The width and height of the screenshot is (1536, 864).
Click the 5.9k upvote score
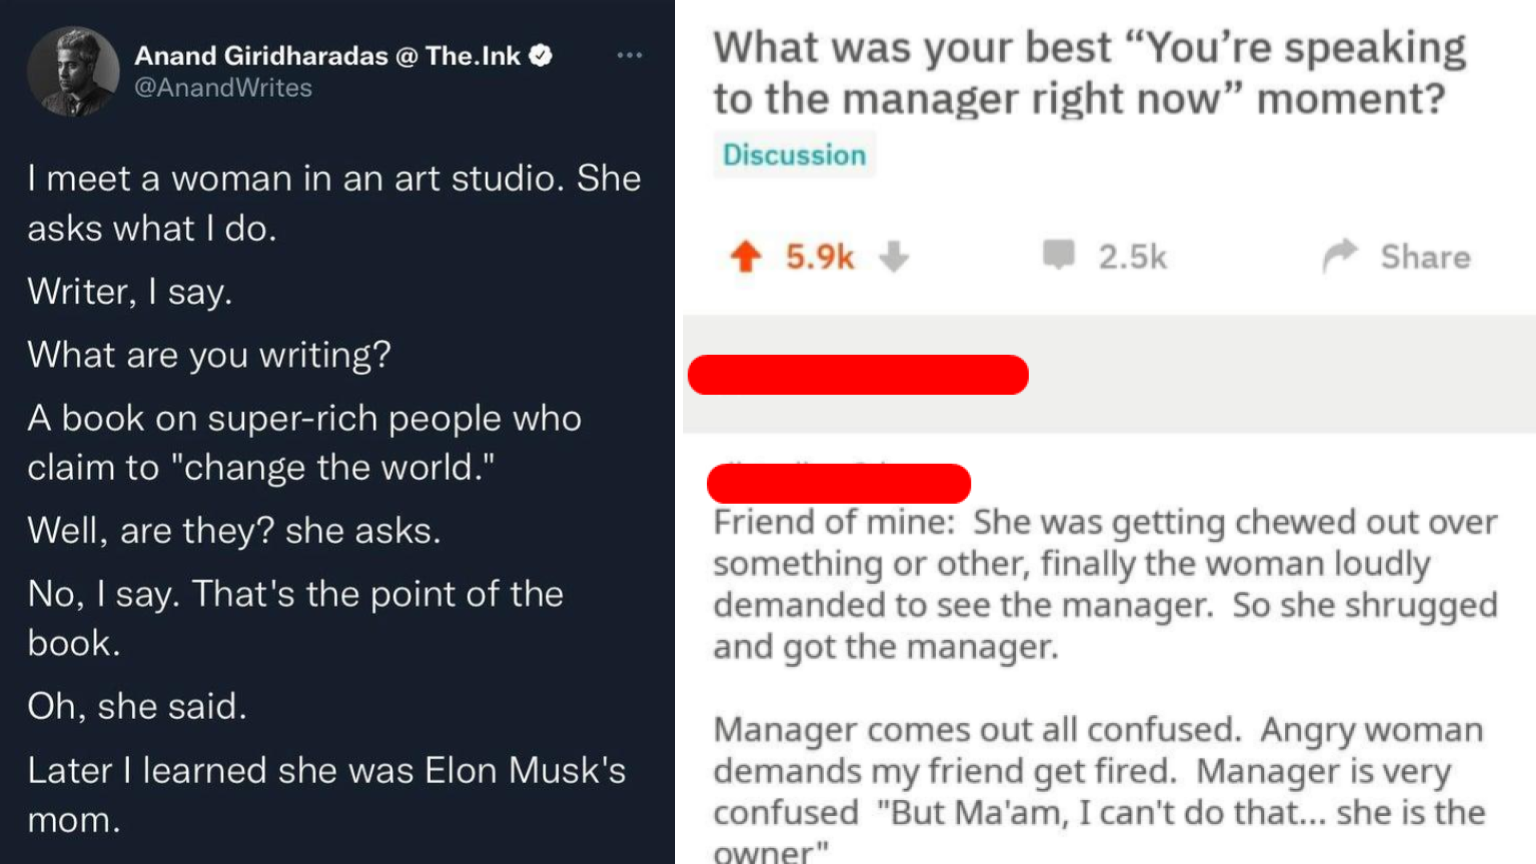818,256
